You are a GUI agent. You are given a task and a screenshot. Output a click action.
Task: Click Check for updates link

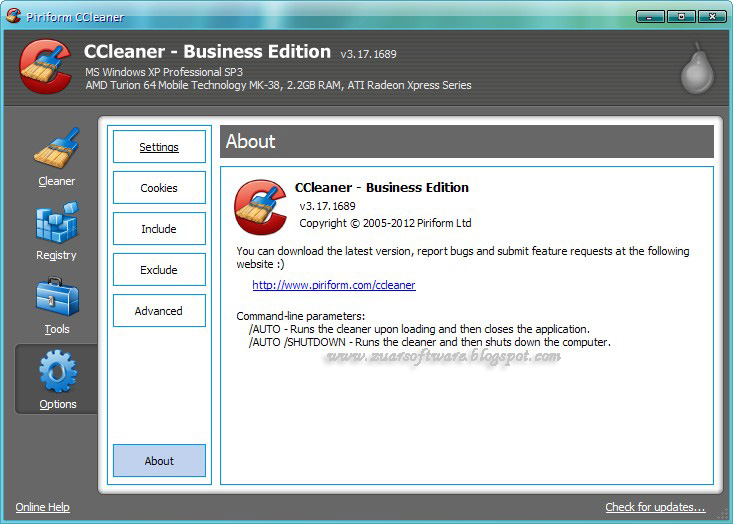655,507
